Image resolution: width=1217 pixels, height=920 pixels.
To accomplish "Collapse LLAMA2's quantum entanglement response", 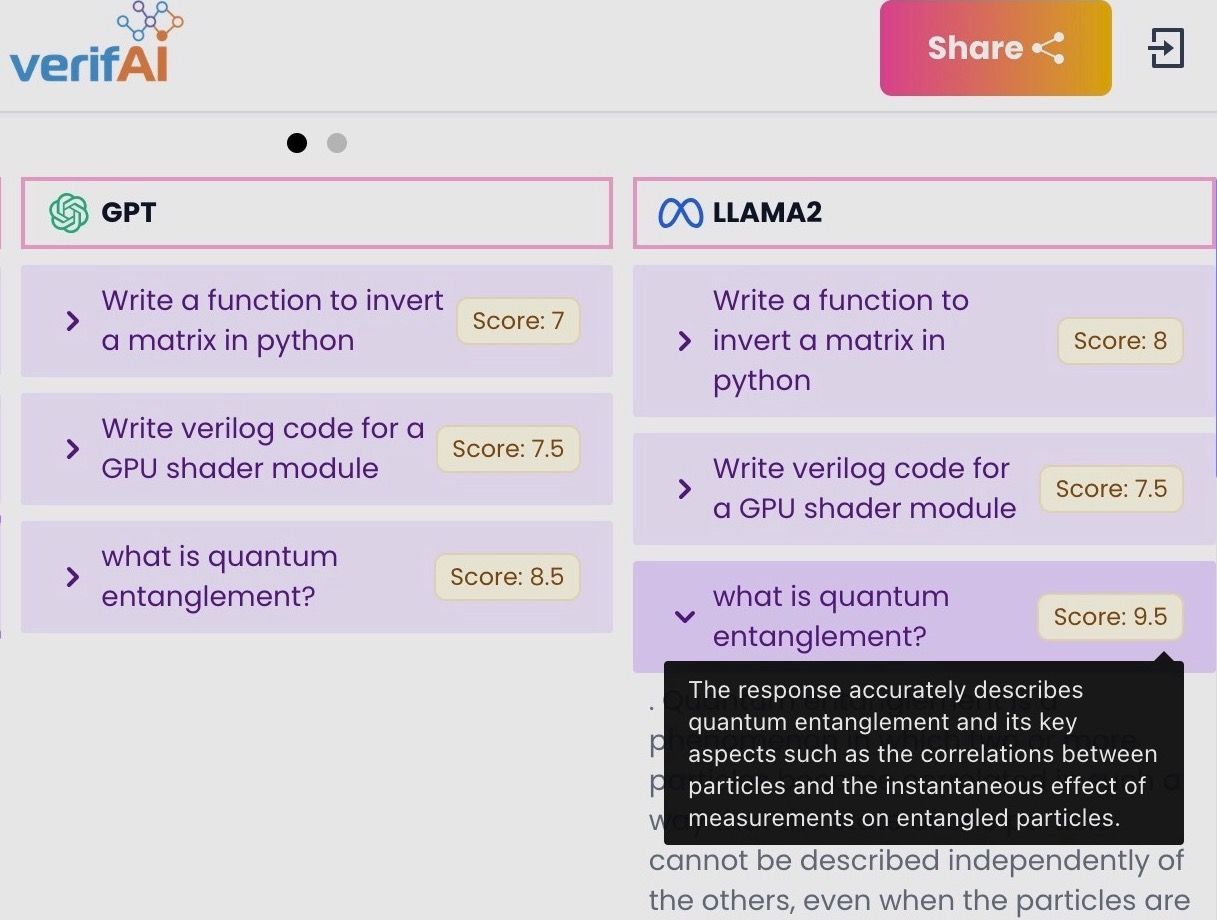I will point(685,617).
